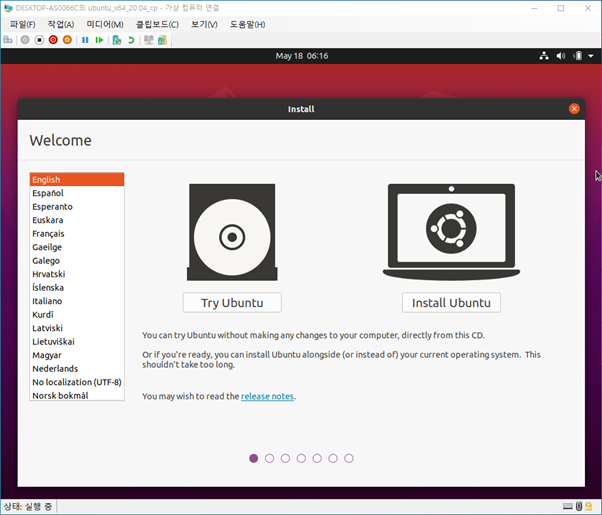Open the 보기(V) menu

pos(204,25)
